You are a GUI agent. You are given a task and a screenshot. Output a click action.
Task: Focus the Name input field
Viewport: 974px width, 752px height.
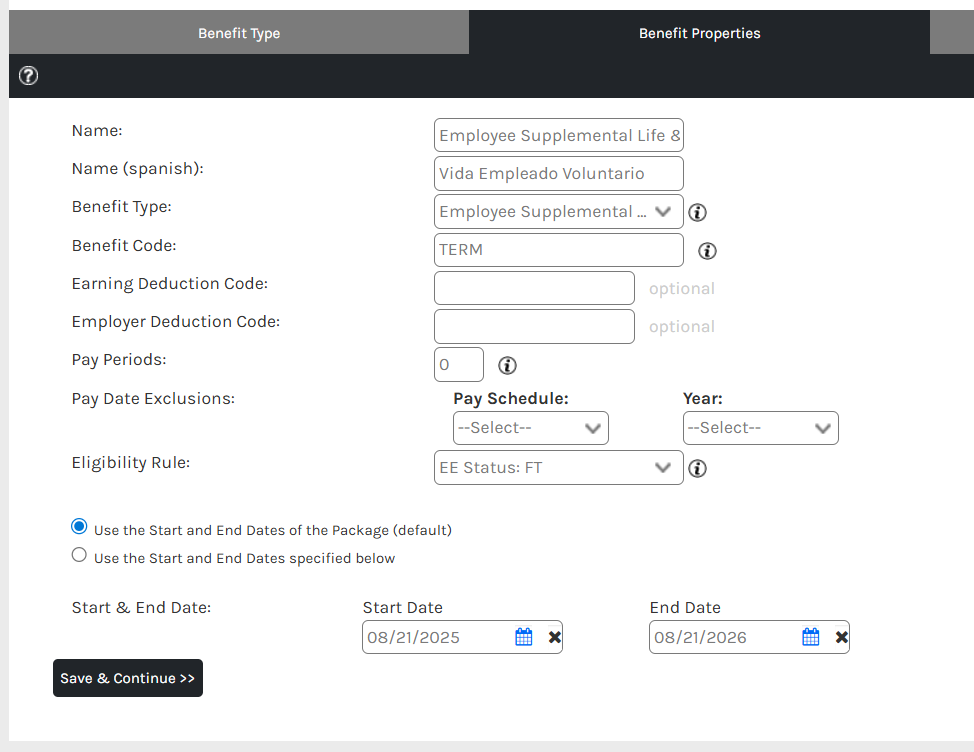coord(559,135)
